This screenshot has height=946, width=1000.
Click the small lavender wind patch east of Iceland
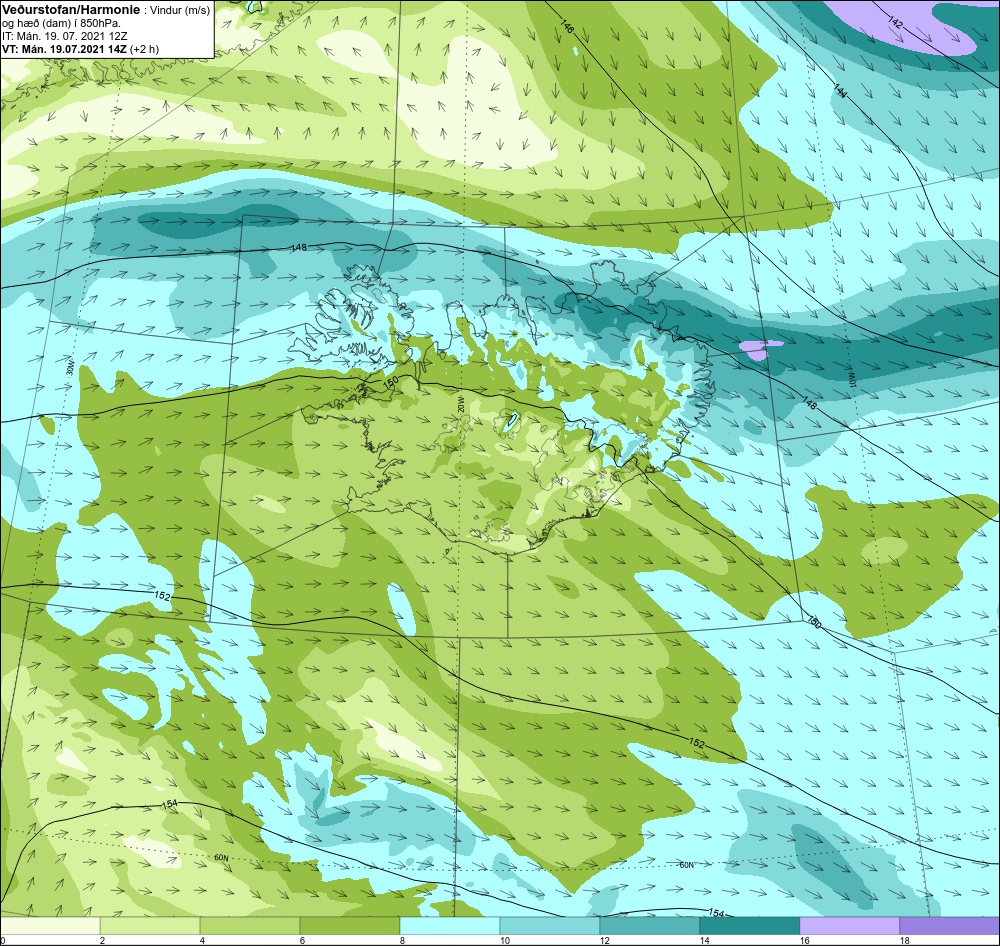coord(759,350)
